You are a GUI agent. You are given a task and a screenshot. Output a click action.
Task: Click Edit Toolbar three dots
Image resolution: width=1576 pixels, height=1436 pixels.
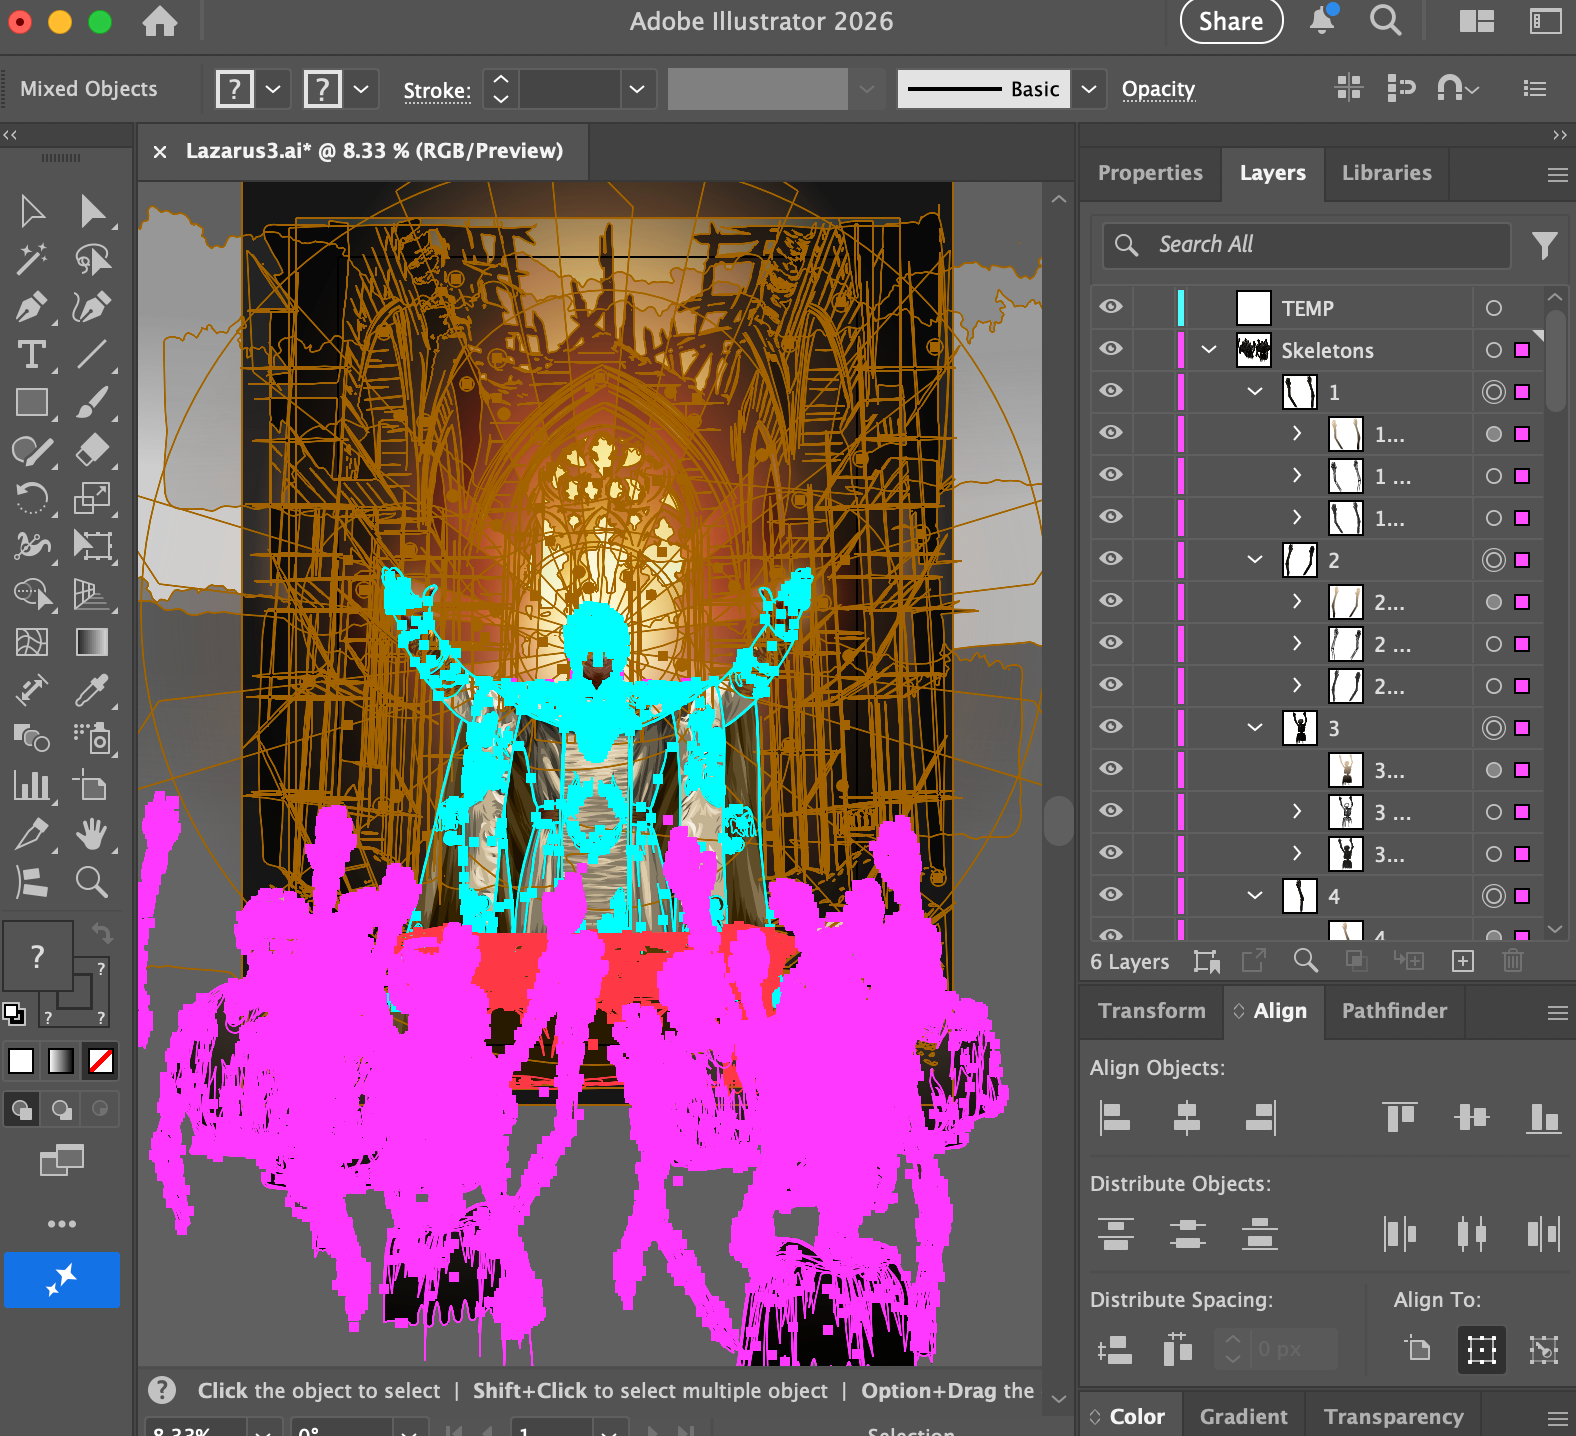pyautogui.click(x=62, y=1224)
